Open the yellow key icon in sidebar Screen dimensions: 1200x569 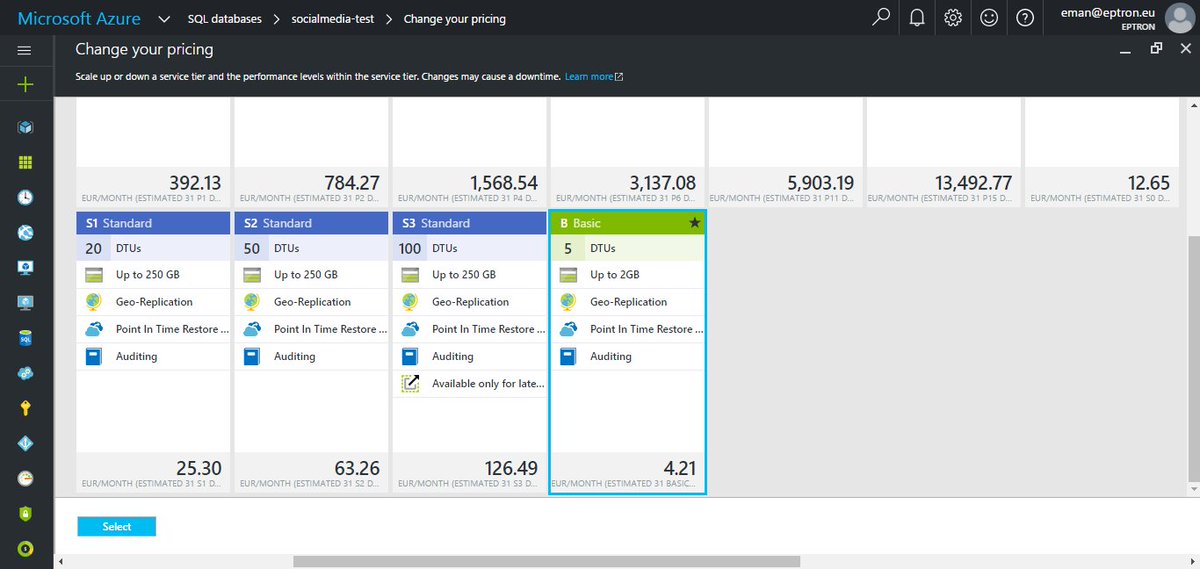tap(25, 408)
